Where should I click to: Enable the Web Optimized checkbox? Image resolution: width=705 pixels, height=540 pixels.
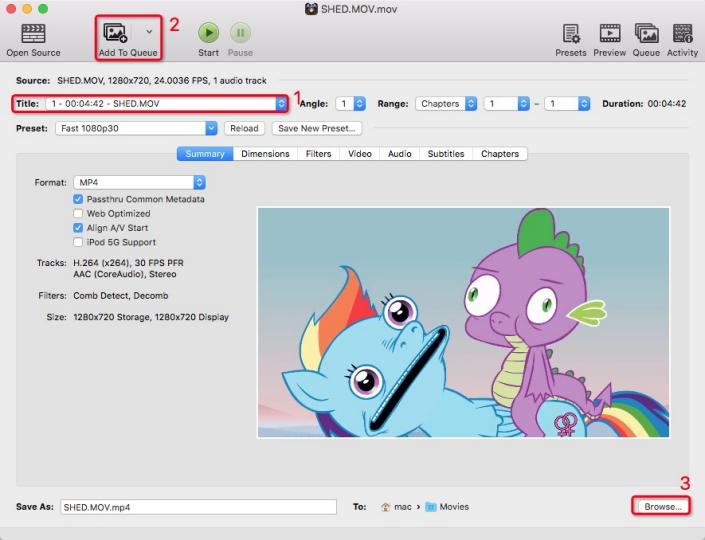click(x=78, y=213)
